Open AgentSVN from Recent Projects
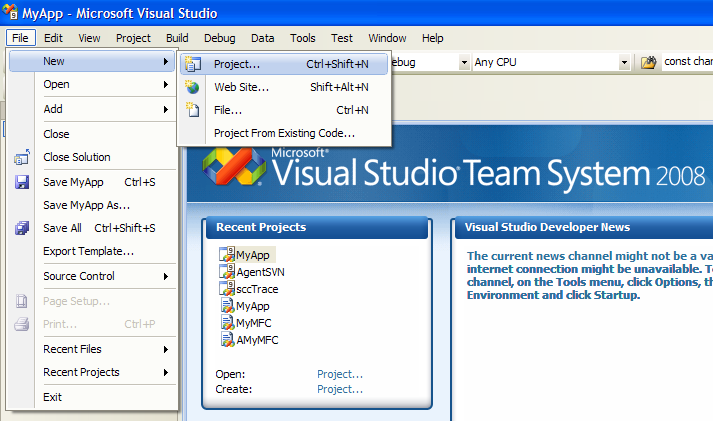 point(261,272)
